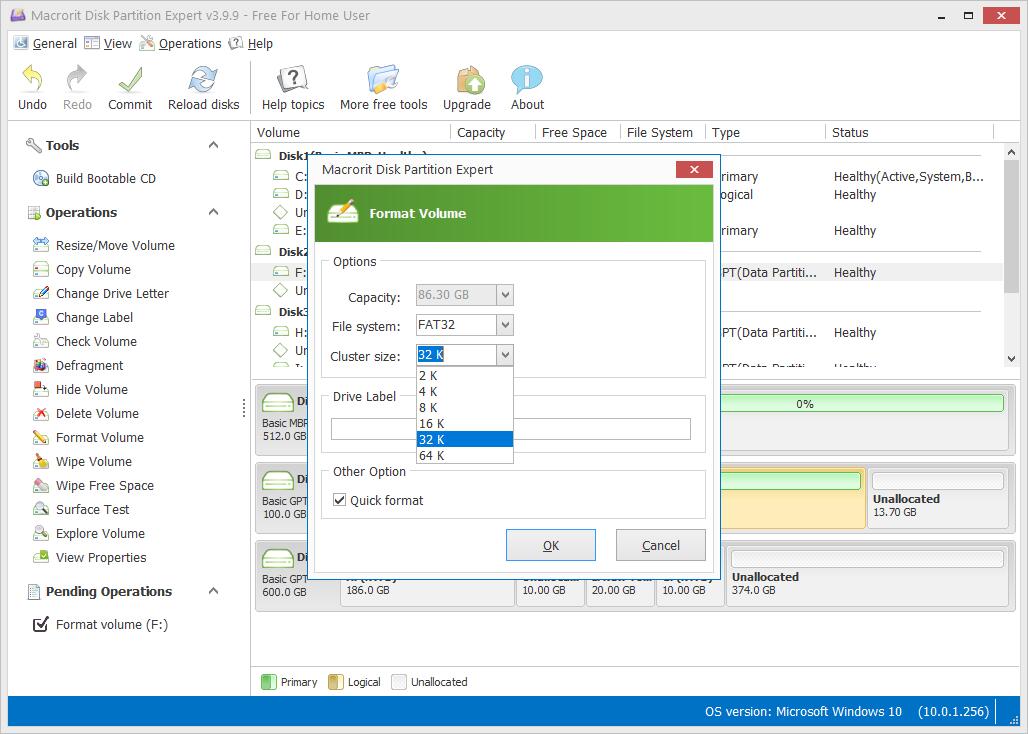Choose Hide Volume operation
Screen dimensions: 1028x734
pos(92,390)
